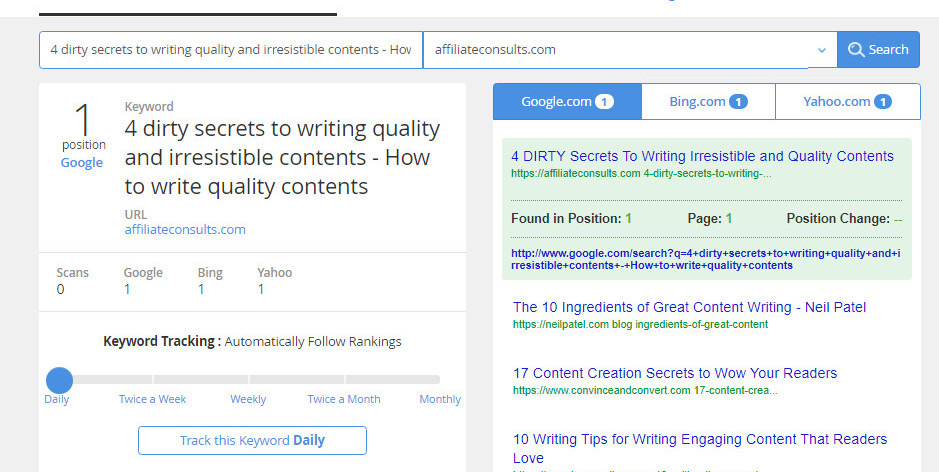
Task: Click the magnifier icon in Search button
Action: click(x=856, y=50)
